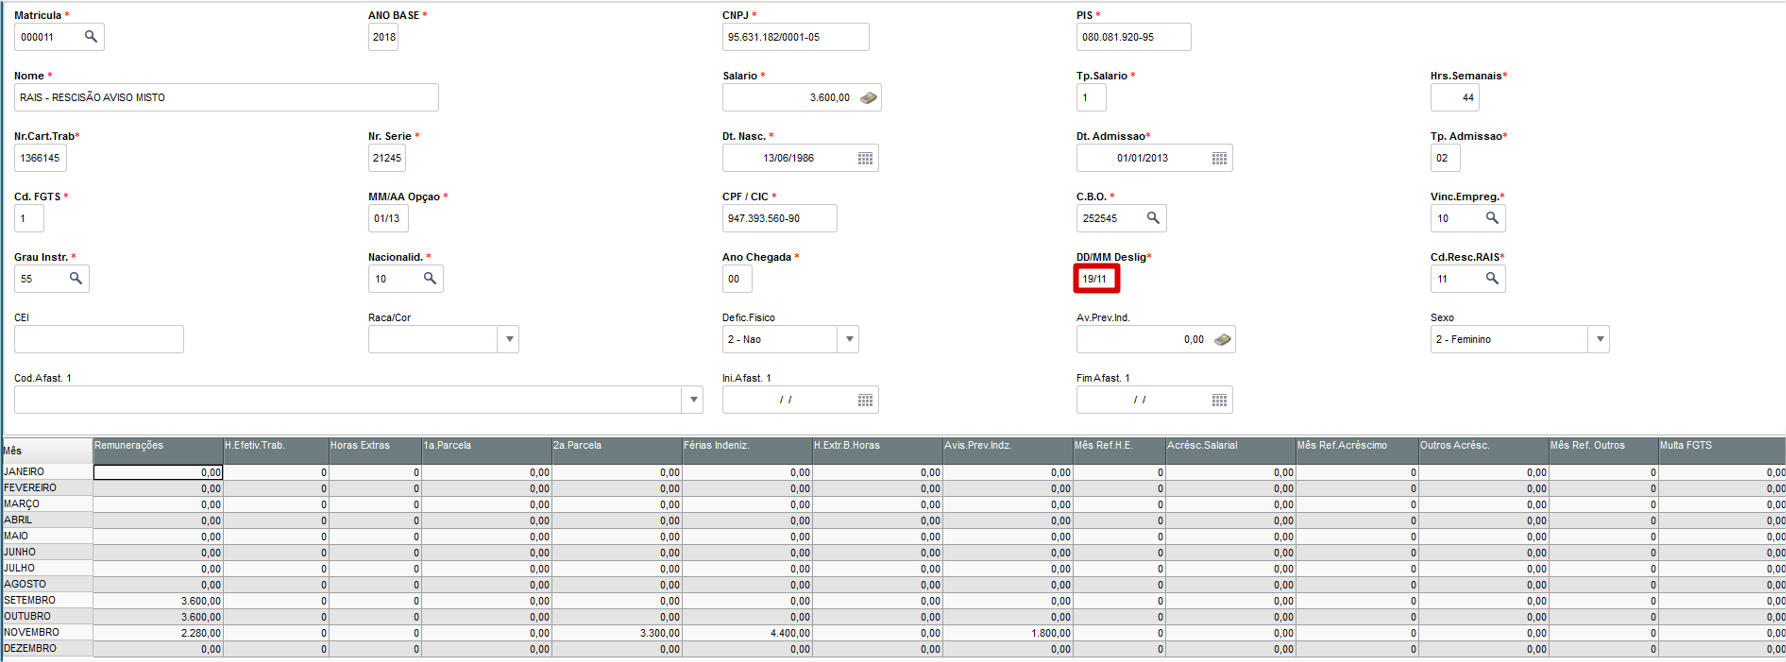Click the CPF / CIC field

coord(780,218)
